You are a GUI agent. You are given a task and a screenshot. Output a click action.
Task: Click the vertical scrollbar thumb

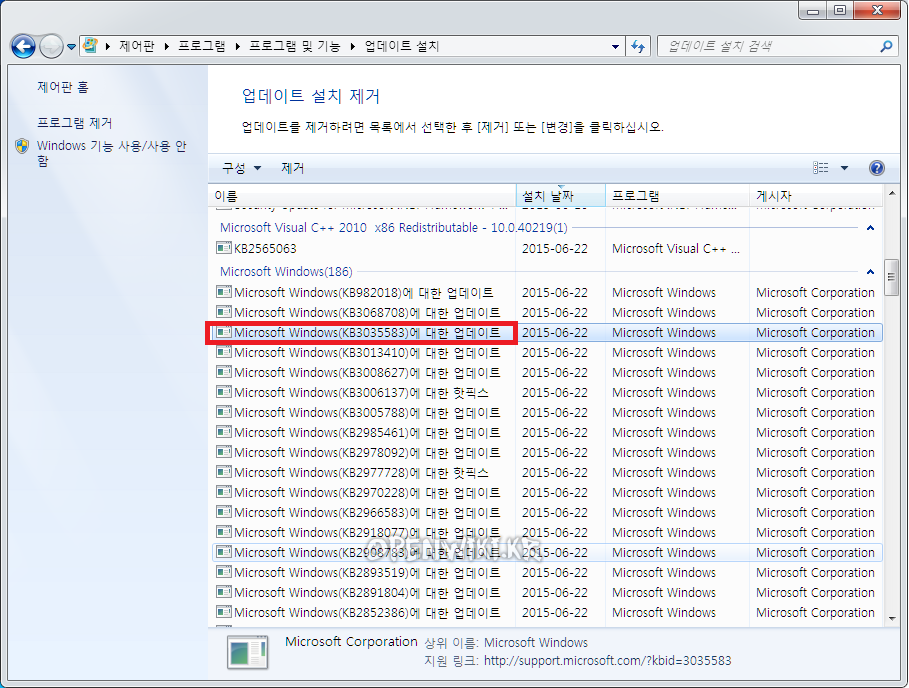tap(892, 278)
